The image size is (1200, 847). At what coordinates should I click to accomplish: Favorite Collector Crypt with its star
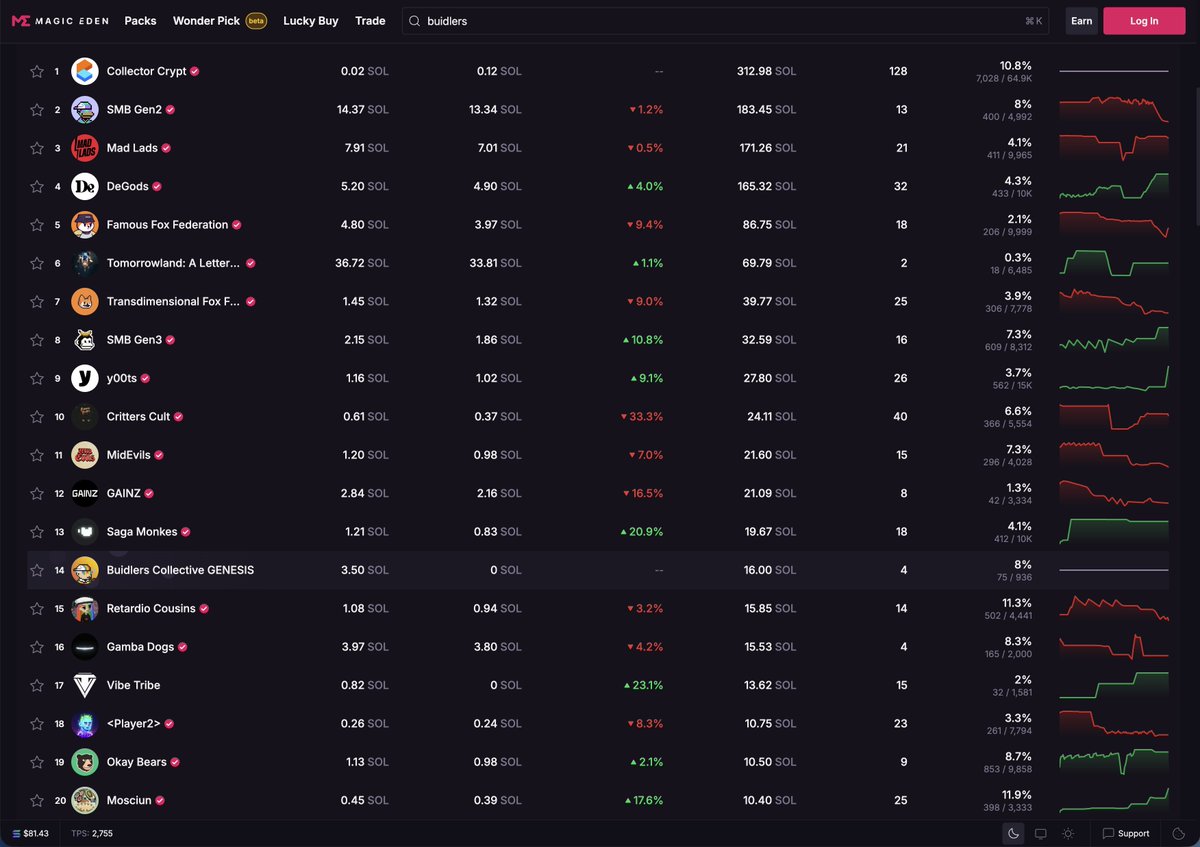[37, 71]
